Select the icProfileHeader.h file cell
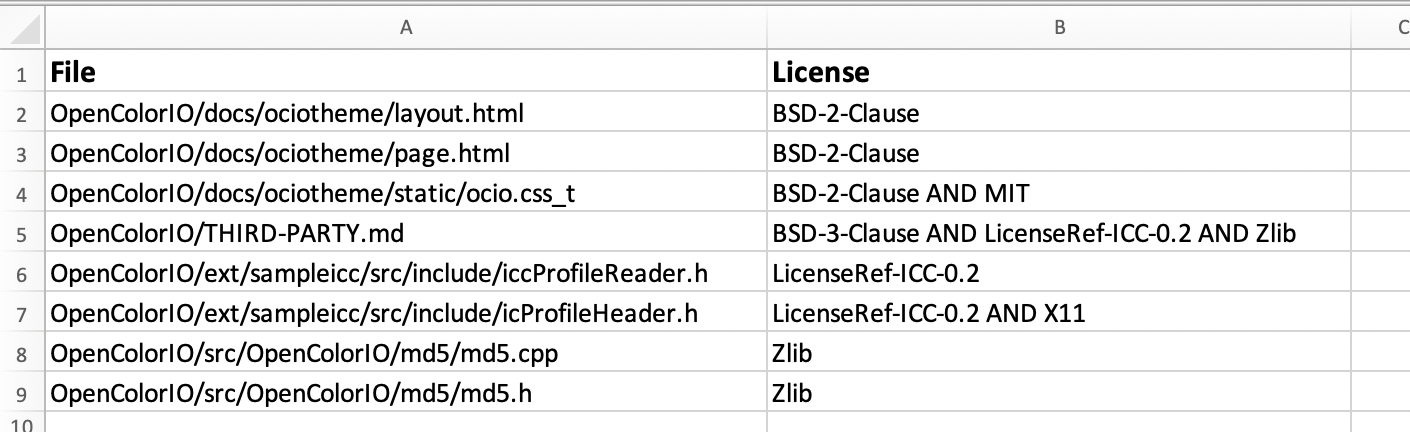This screenshot has width=1410, height=432. 406,314
